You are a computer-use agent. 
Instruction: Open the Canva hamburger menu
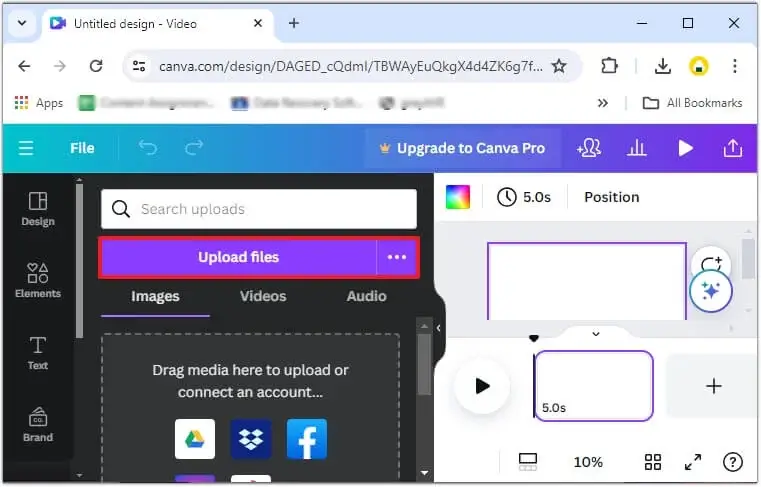(26, 148)
